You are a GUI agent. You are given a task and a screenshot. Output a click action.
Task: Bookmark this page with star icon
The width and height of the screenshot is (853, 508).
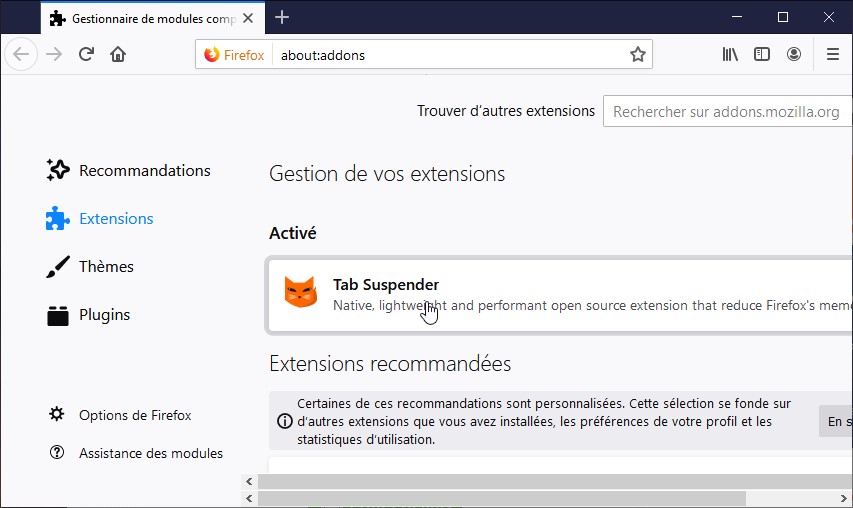click(x=638, y=55)
